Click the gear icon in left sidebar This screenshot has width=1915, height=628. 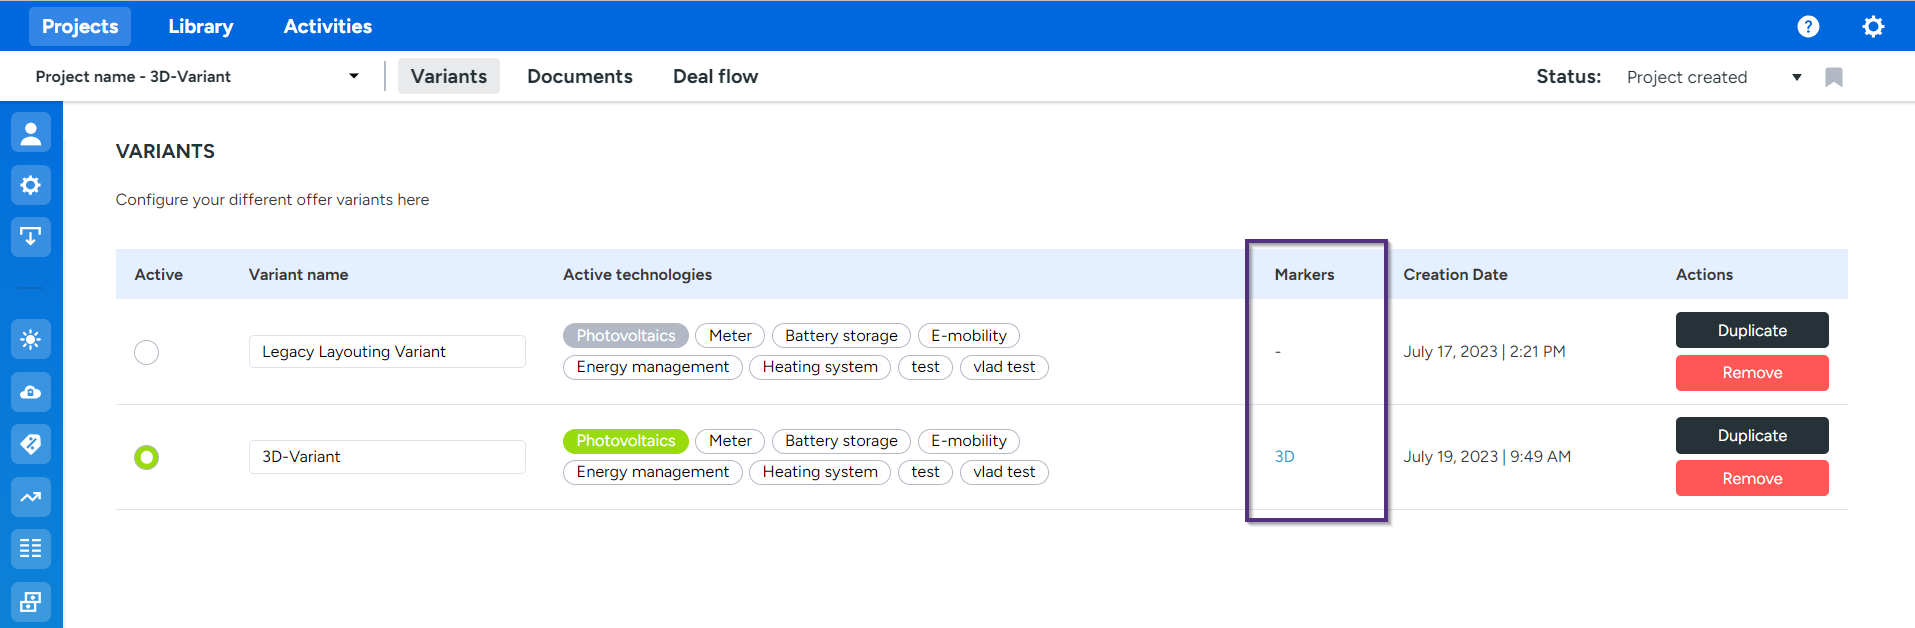point(31,185)
